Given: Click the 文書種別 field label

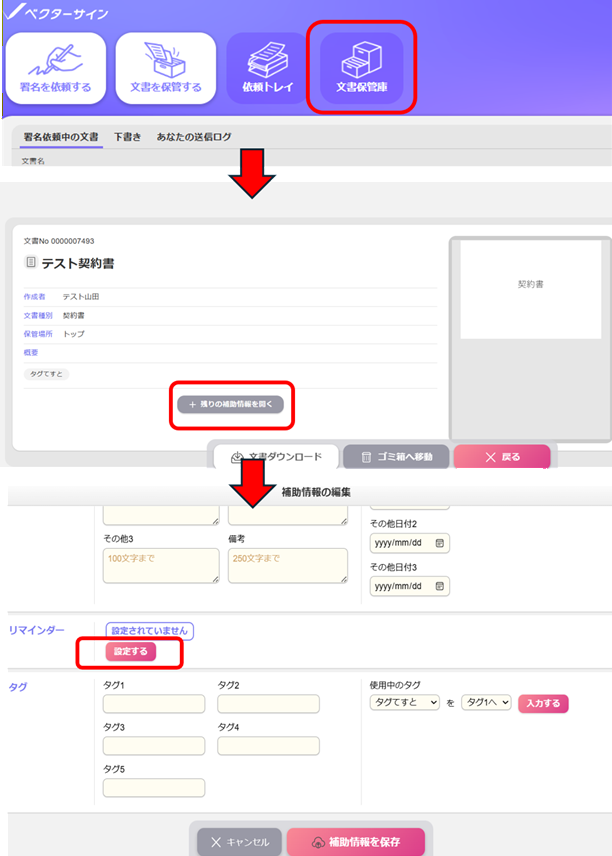Looking at the screenshot, I should tap(38, 316).
